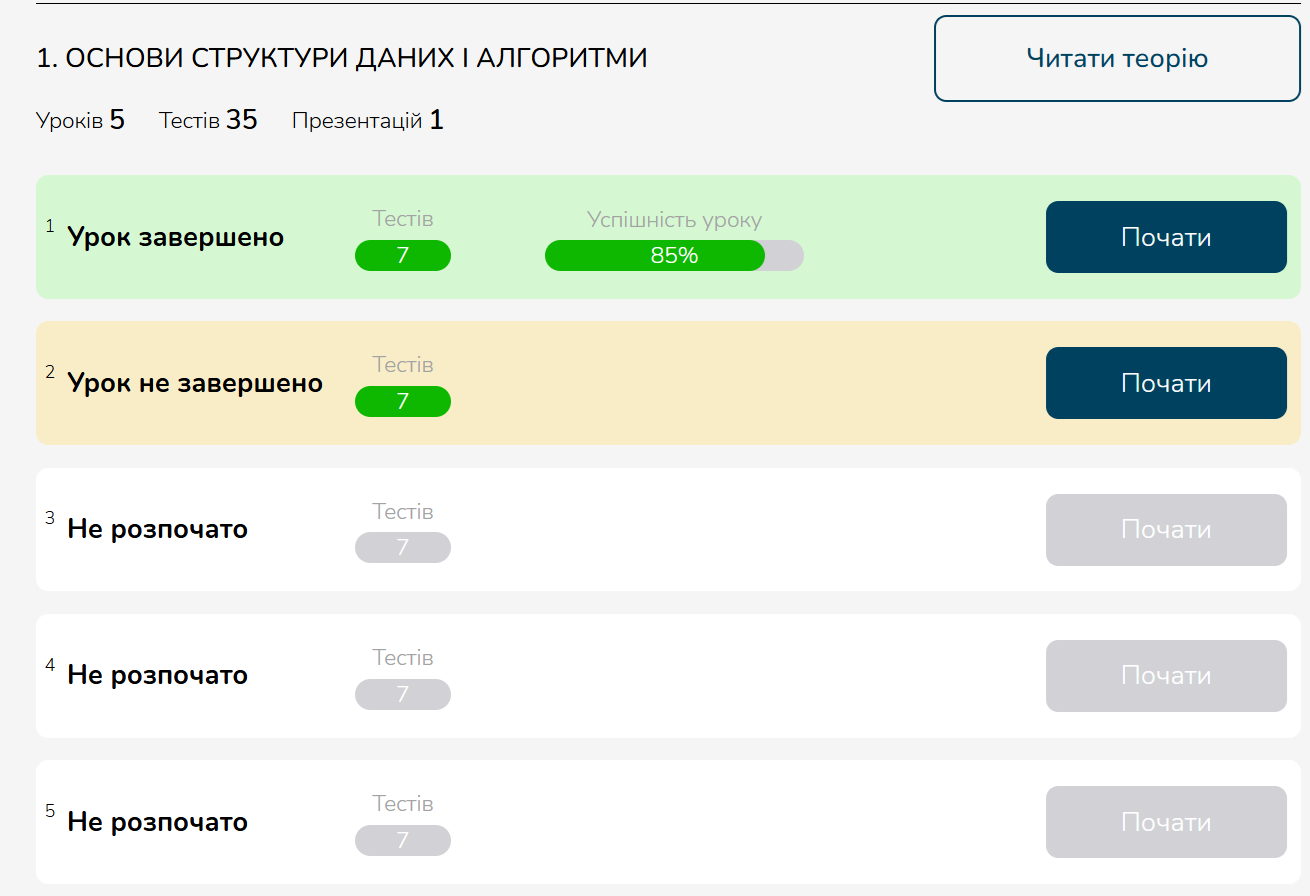This screenshot has width=1310, height=896.
Task: Select the "Не розпочато" label in lesson 4
Action: coord(157,676)
